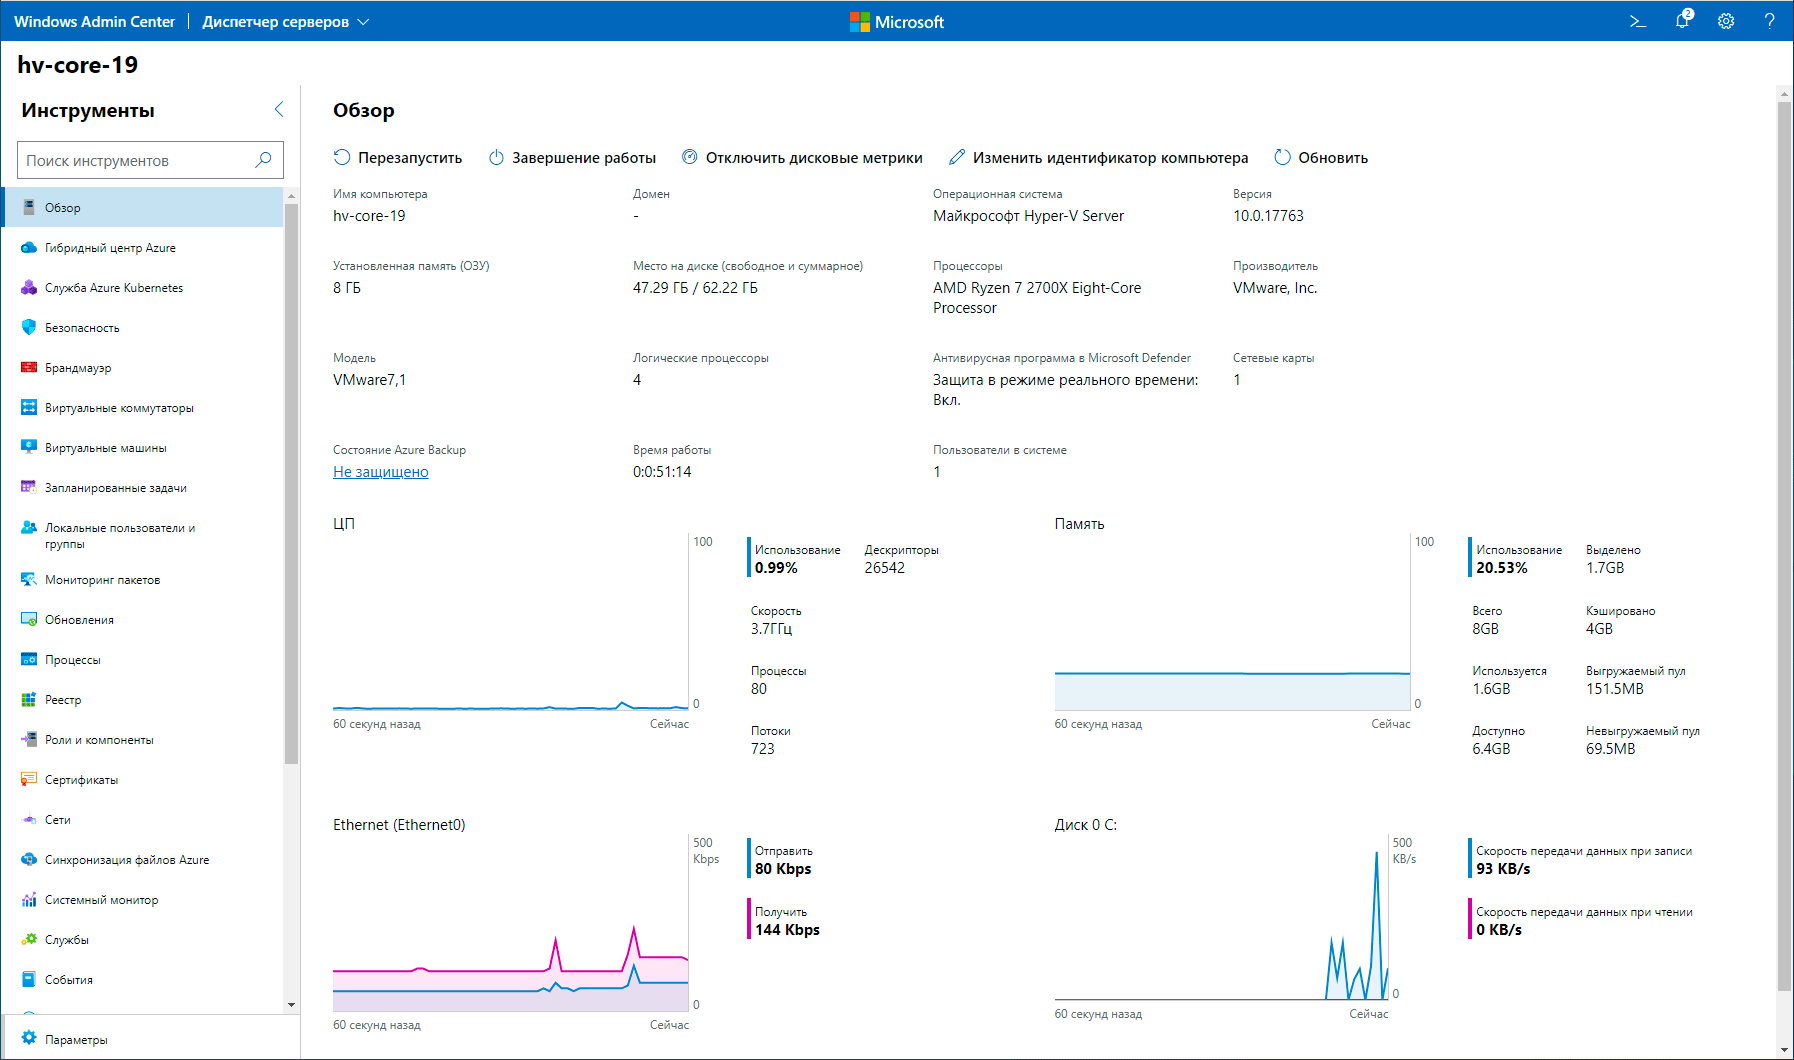Click the Завершение работы button
This screenshot has height=1060, width=1794.
572,158
